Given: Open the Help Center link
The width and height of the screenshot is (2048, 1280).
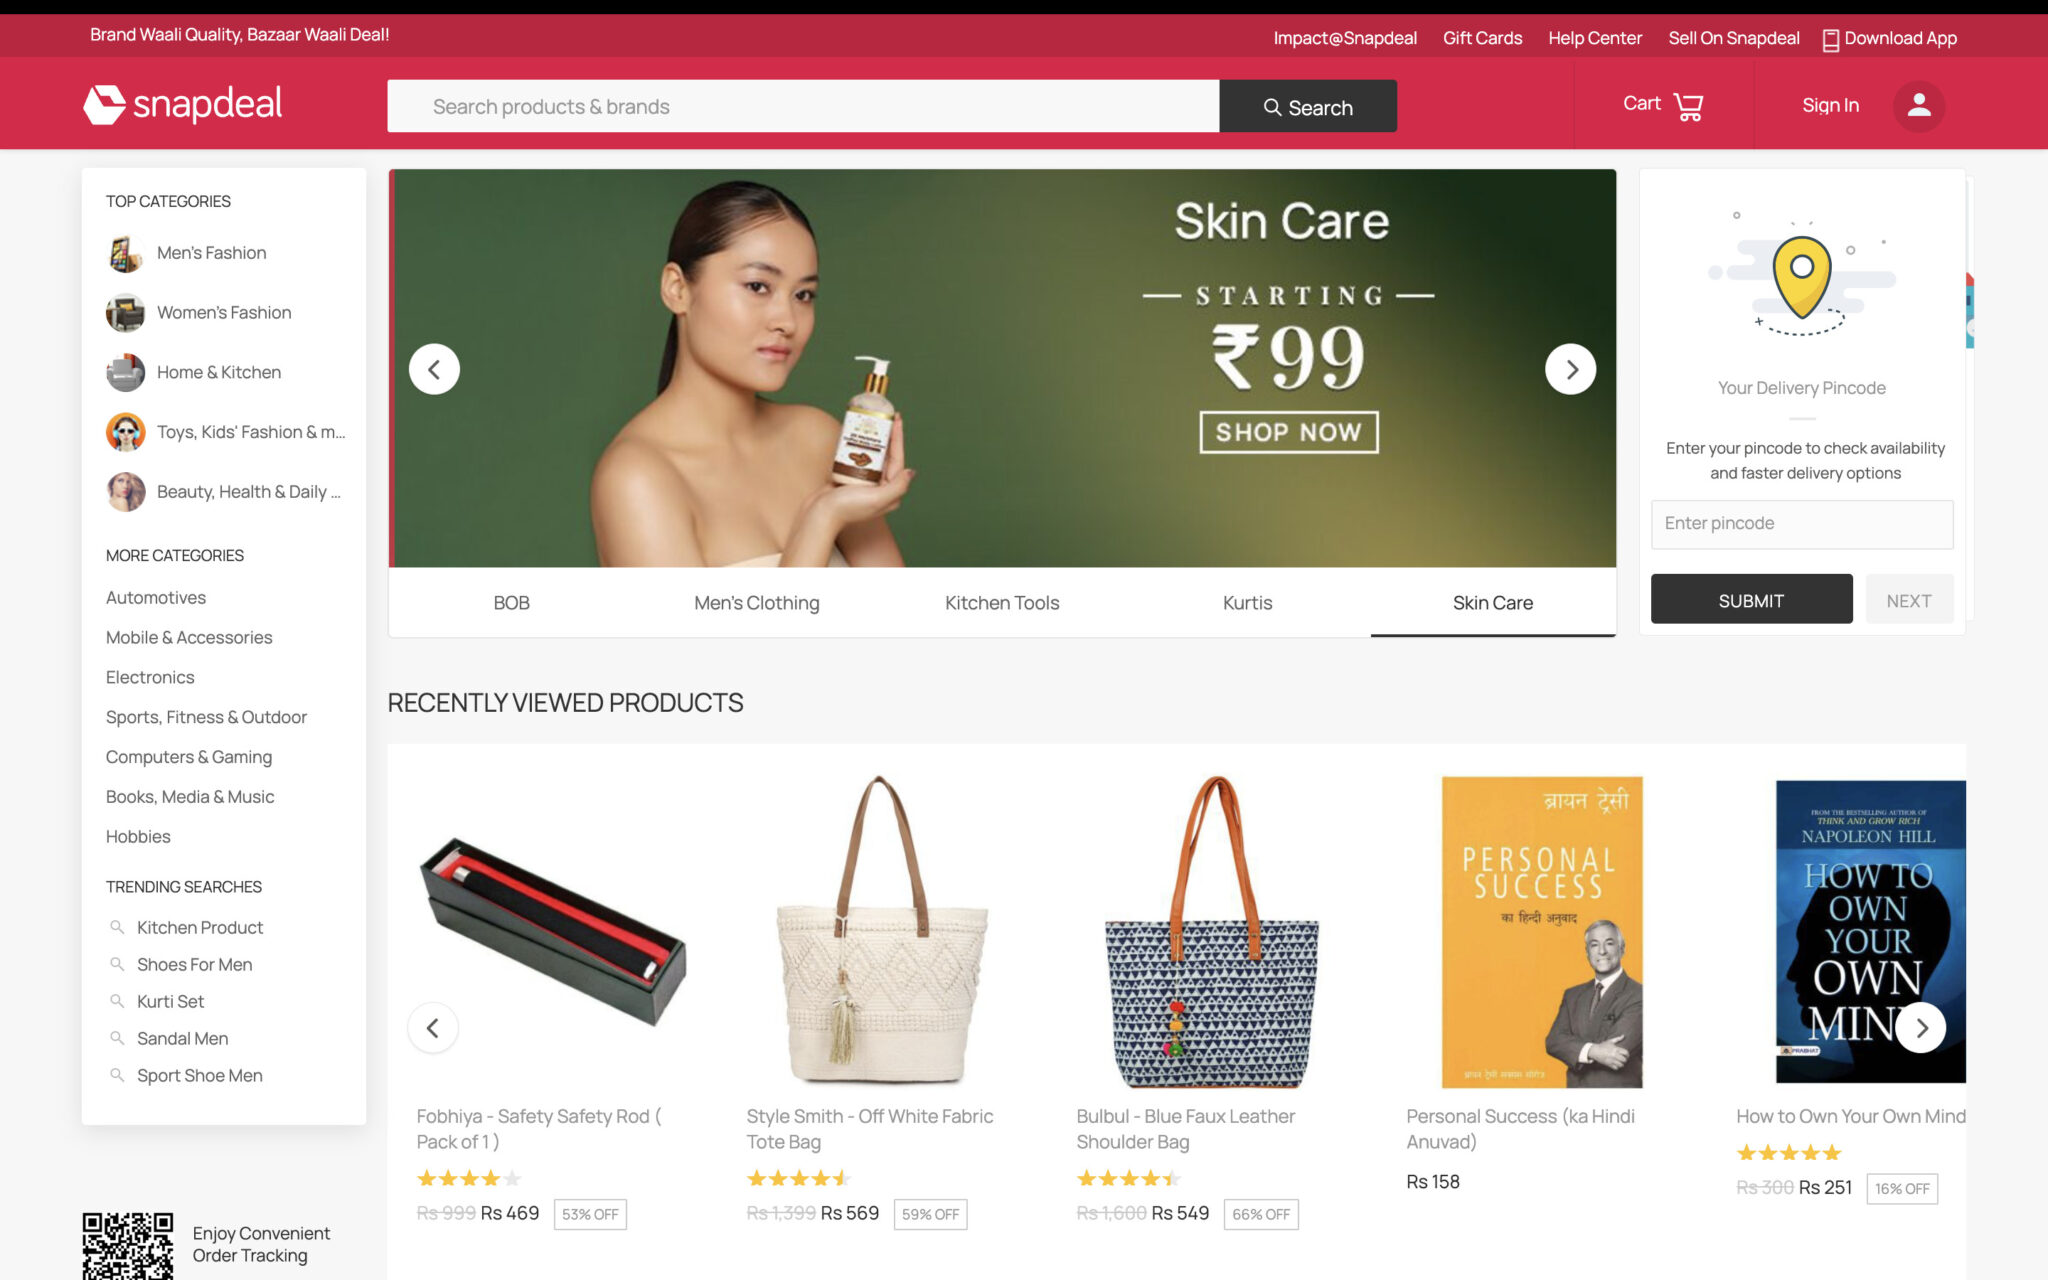Looking at the screenshot, I should [x=1595, y=38].
